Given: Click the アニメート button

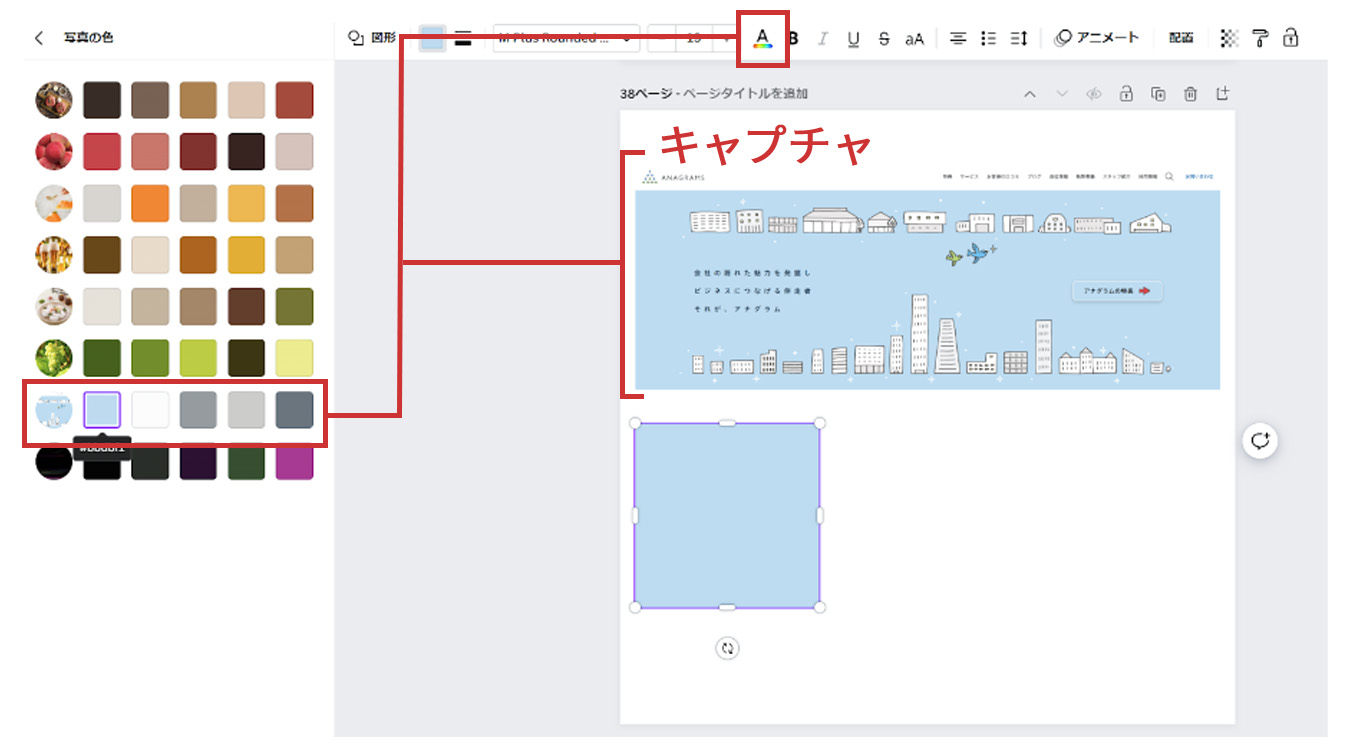Looking at the screenshot, I should pyautogui.click(x=1097, y=38).
